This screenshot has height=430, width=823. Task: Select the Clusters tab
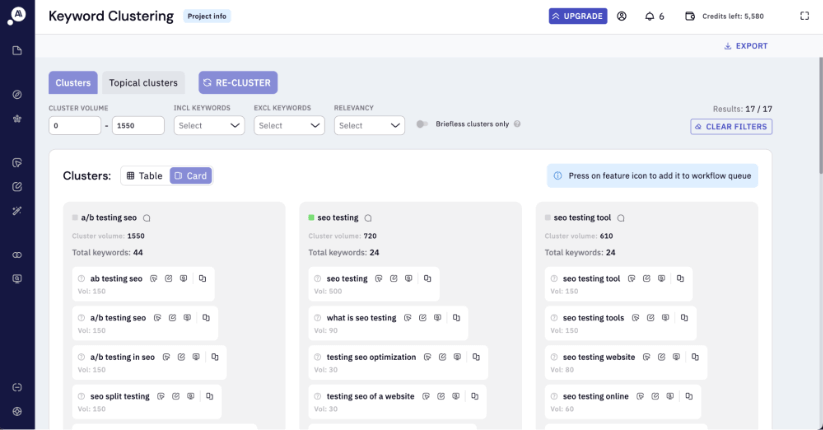(x=73, y=83)
